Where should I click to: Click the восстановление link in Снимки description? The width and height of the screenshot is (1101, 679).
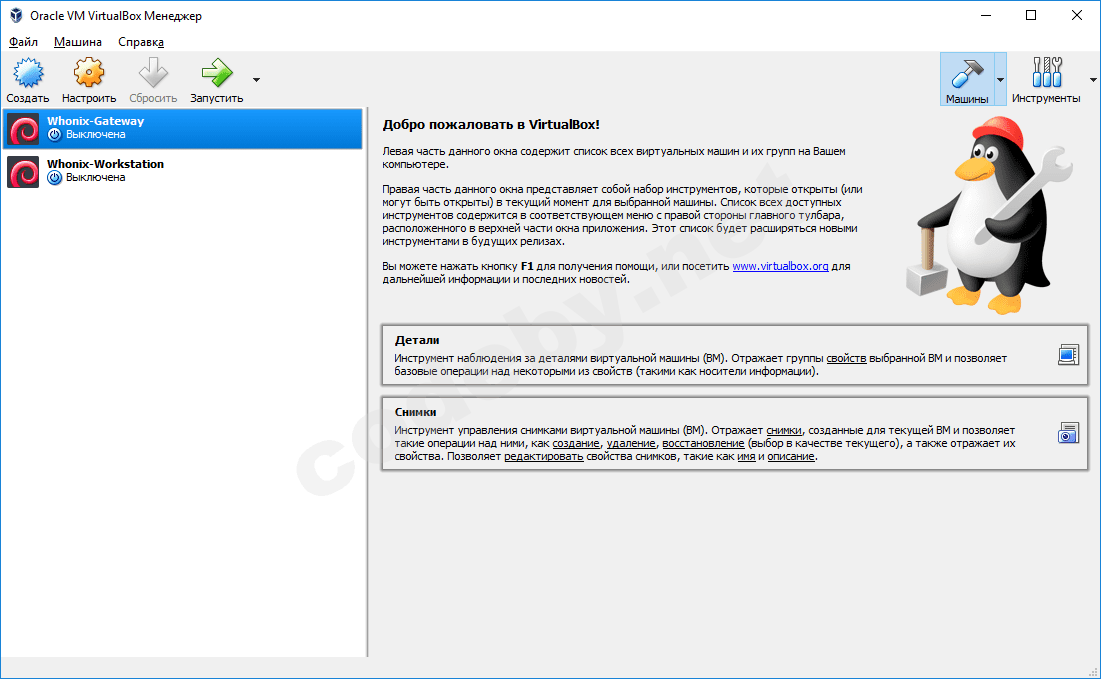point(704,443)
